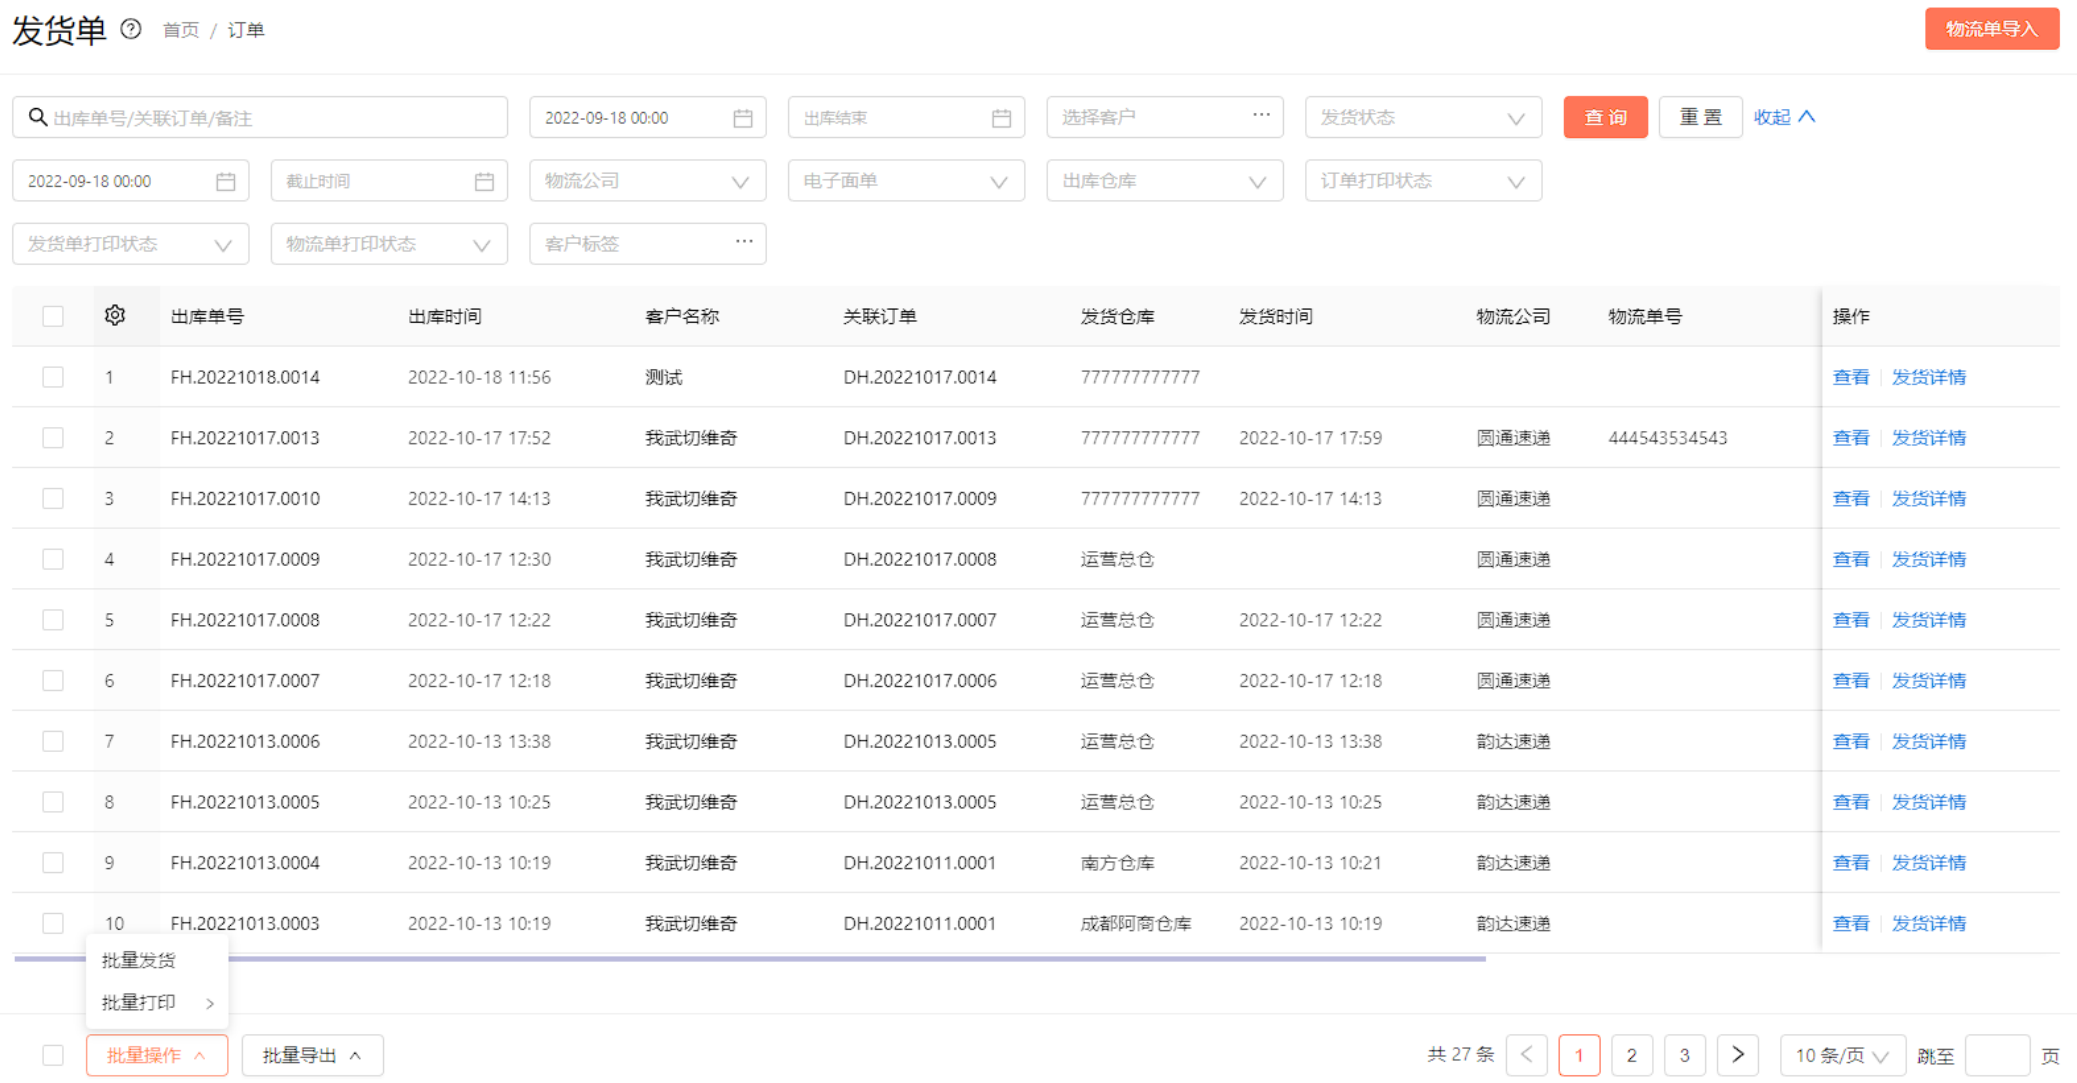Click the help question mark icon beside 发货单
This screenshot has width=2077, height=1083.
click(x=131, y=29)
